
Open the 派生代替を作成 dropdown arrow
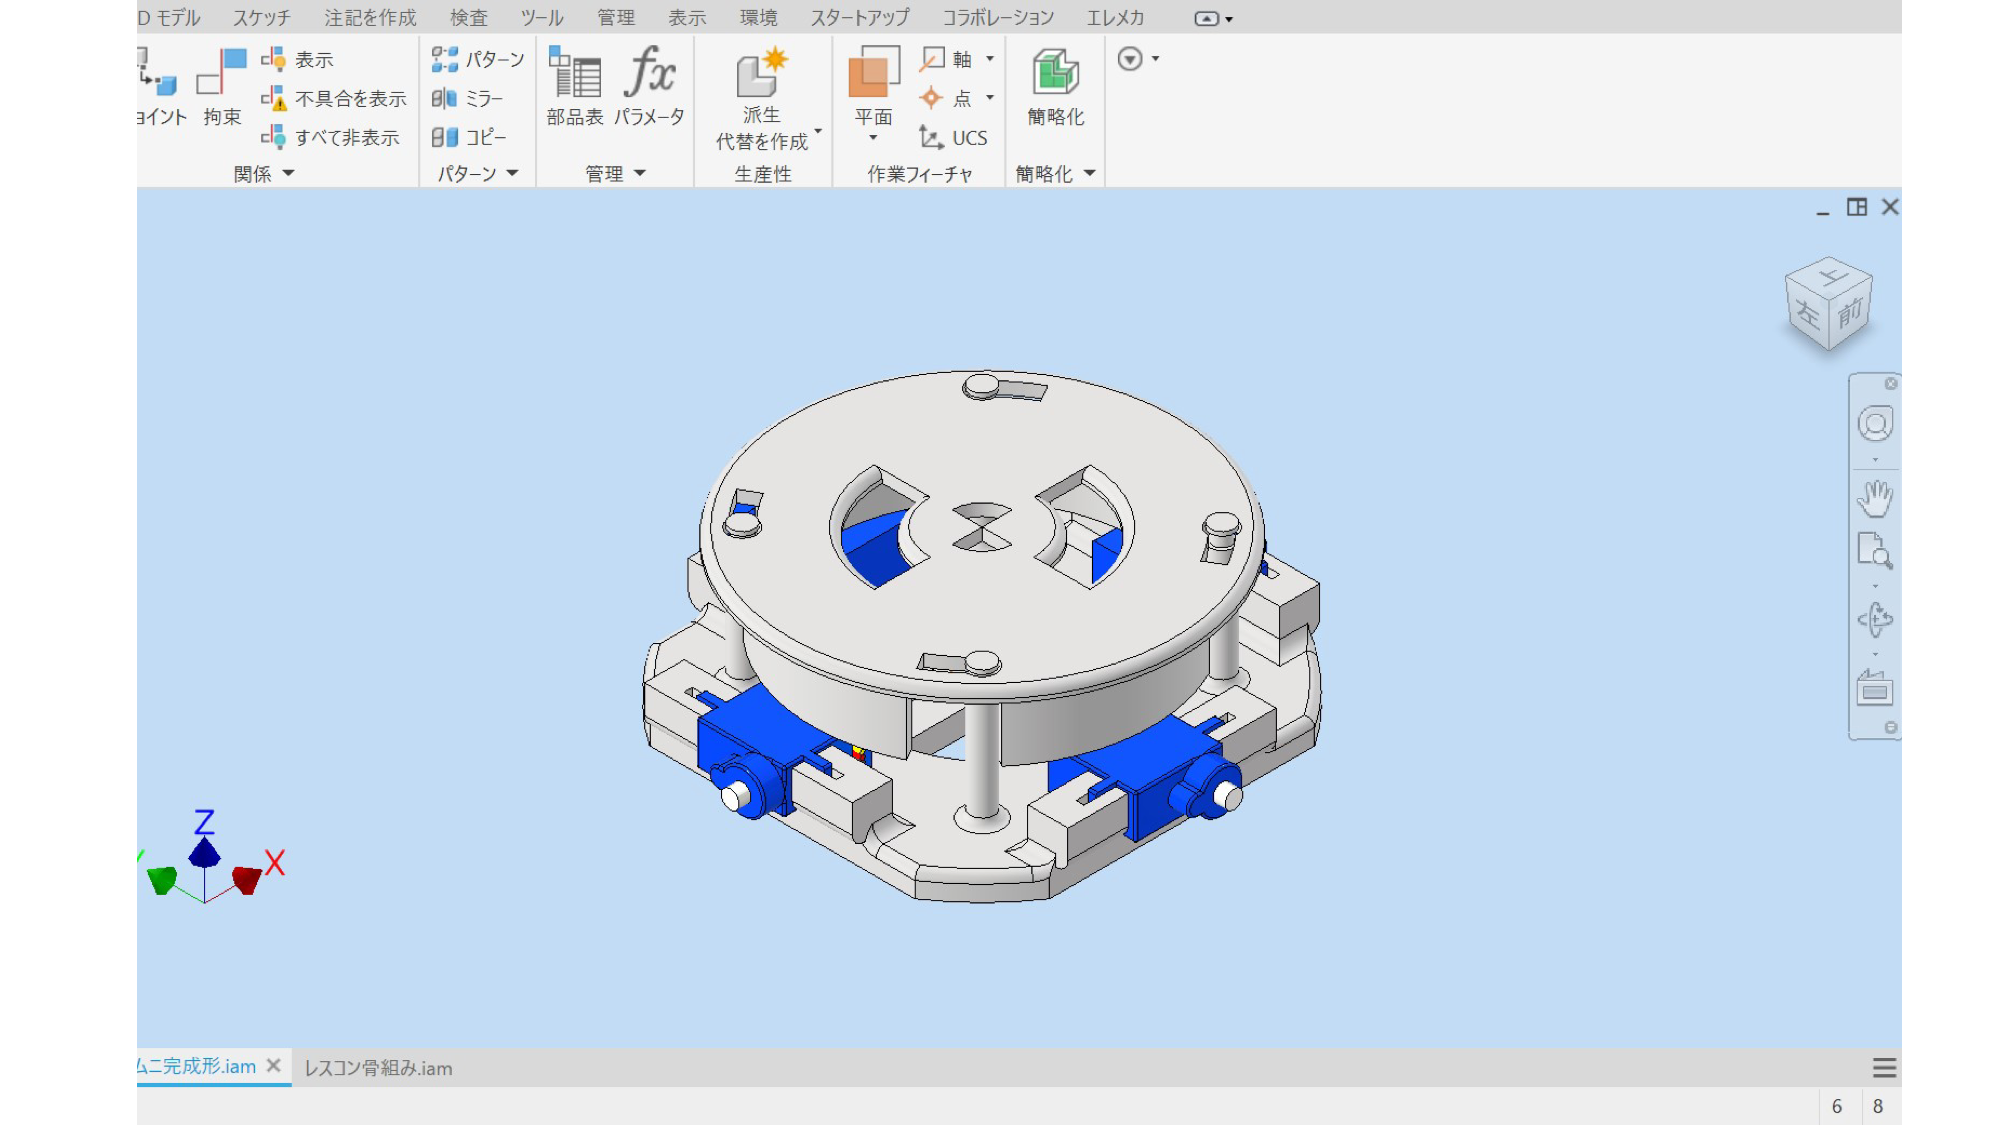coord(818,131)
